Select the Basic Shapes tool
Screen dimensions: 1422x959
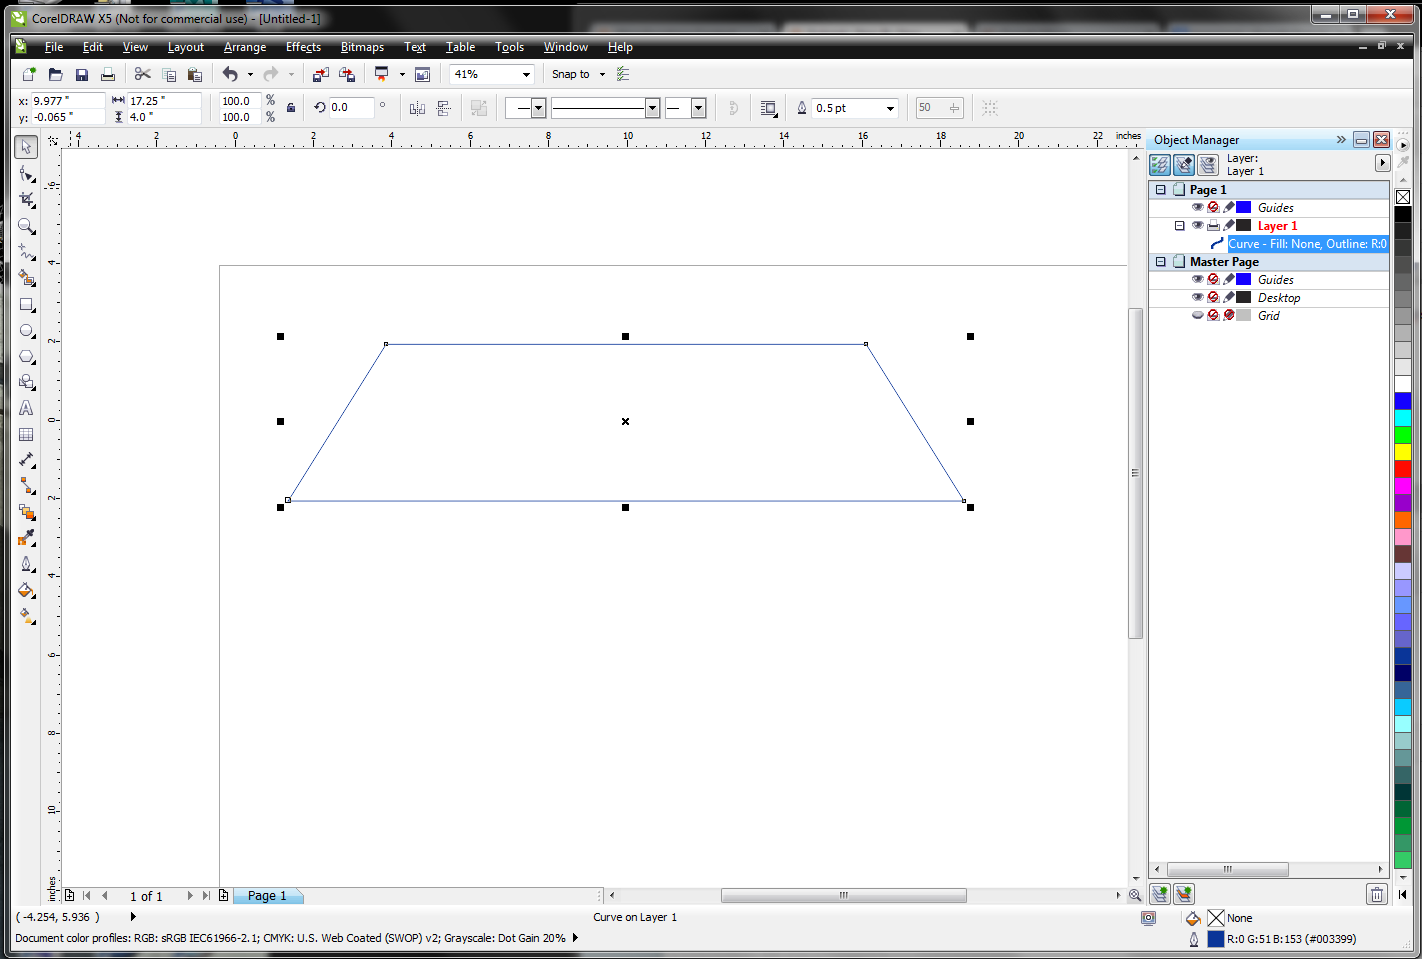coord(27,382)
